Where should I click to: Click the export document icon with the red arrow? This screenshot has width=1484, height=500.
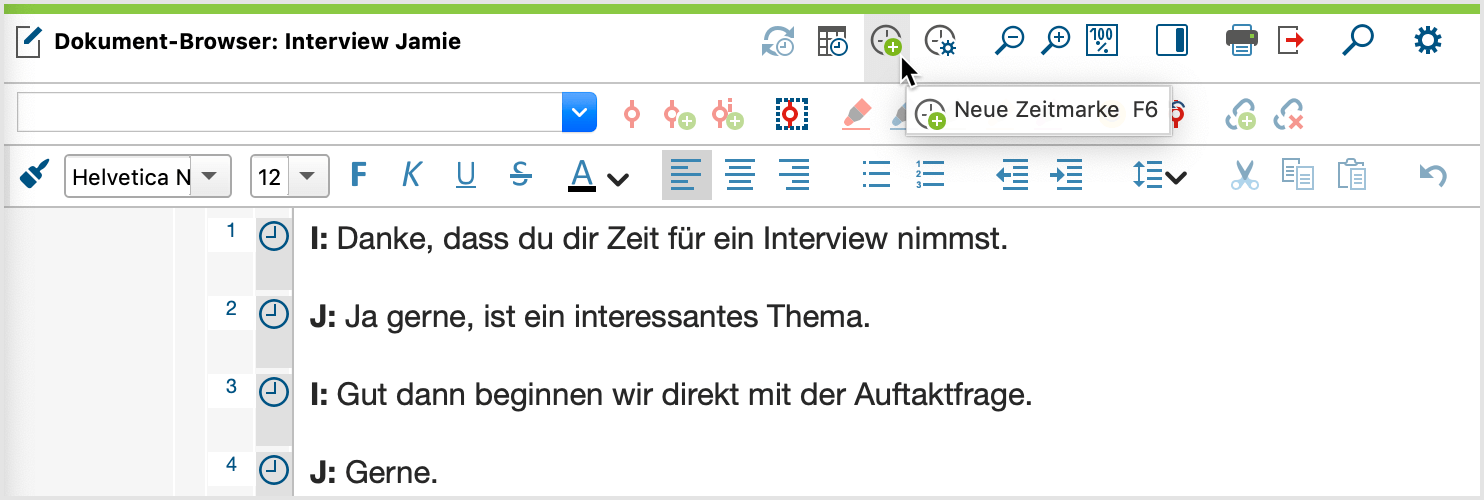point(1292,41)
